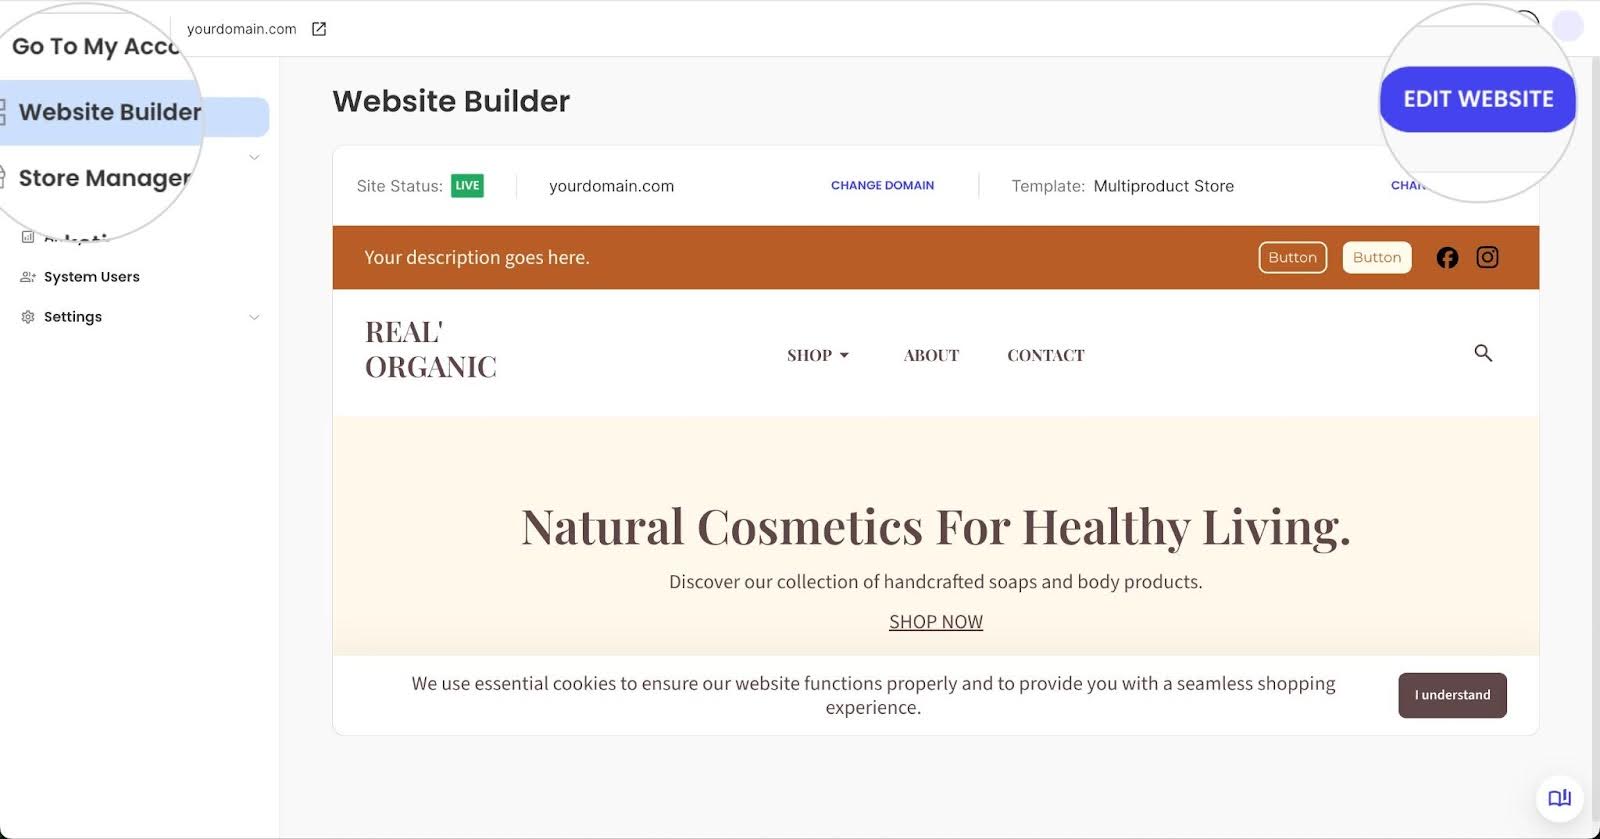This screenshot has width=1600, height=839.
Task: Click the Go To My Account link
Action: point(95,46)
